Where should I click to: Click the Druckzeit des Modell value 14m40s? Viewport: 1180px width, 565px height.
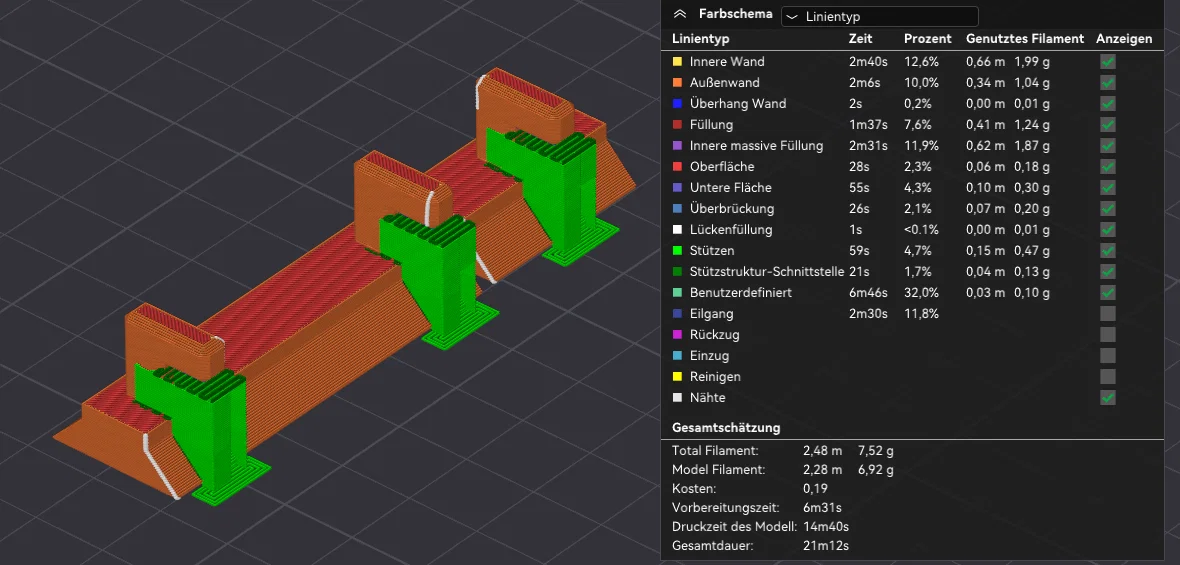tap(824, 527)
